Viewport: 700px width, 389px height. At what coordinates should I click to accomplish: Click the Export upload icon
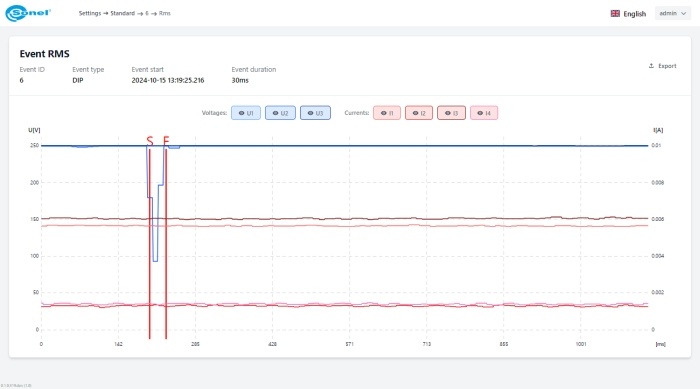pos(651,66)
